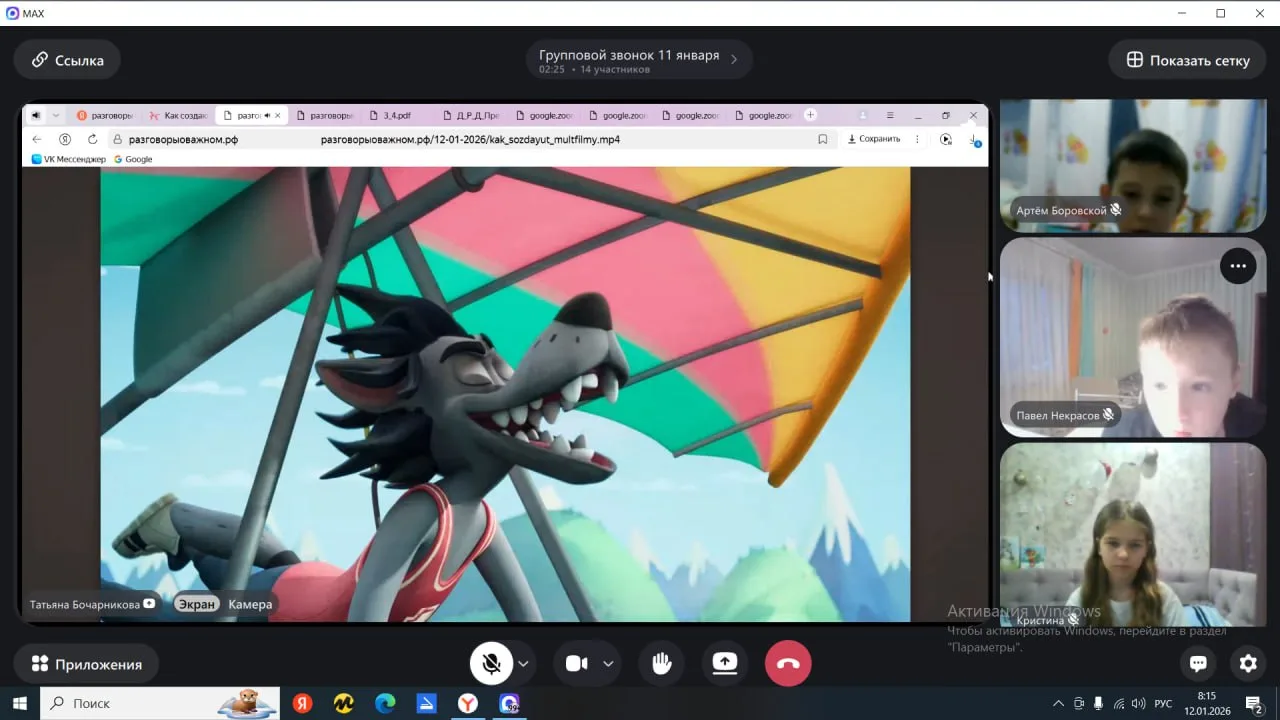This screenshot has height=720, width=1280.
Task: Open three-dot menu on Павел Некрасов's video
Action: (x=1238, y=266)
